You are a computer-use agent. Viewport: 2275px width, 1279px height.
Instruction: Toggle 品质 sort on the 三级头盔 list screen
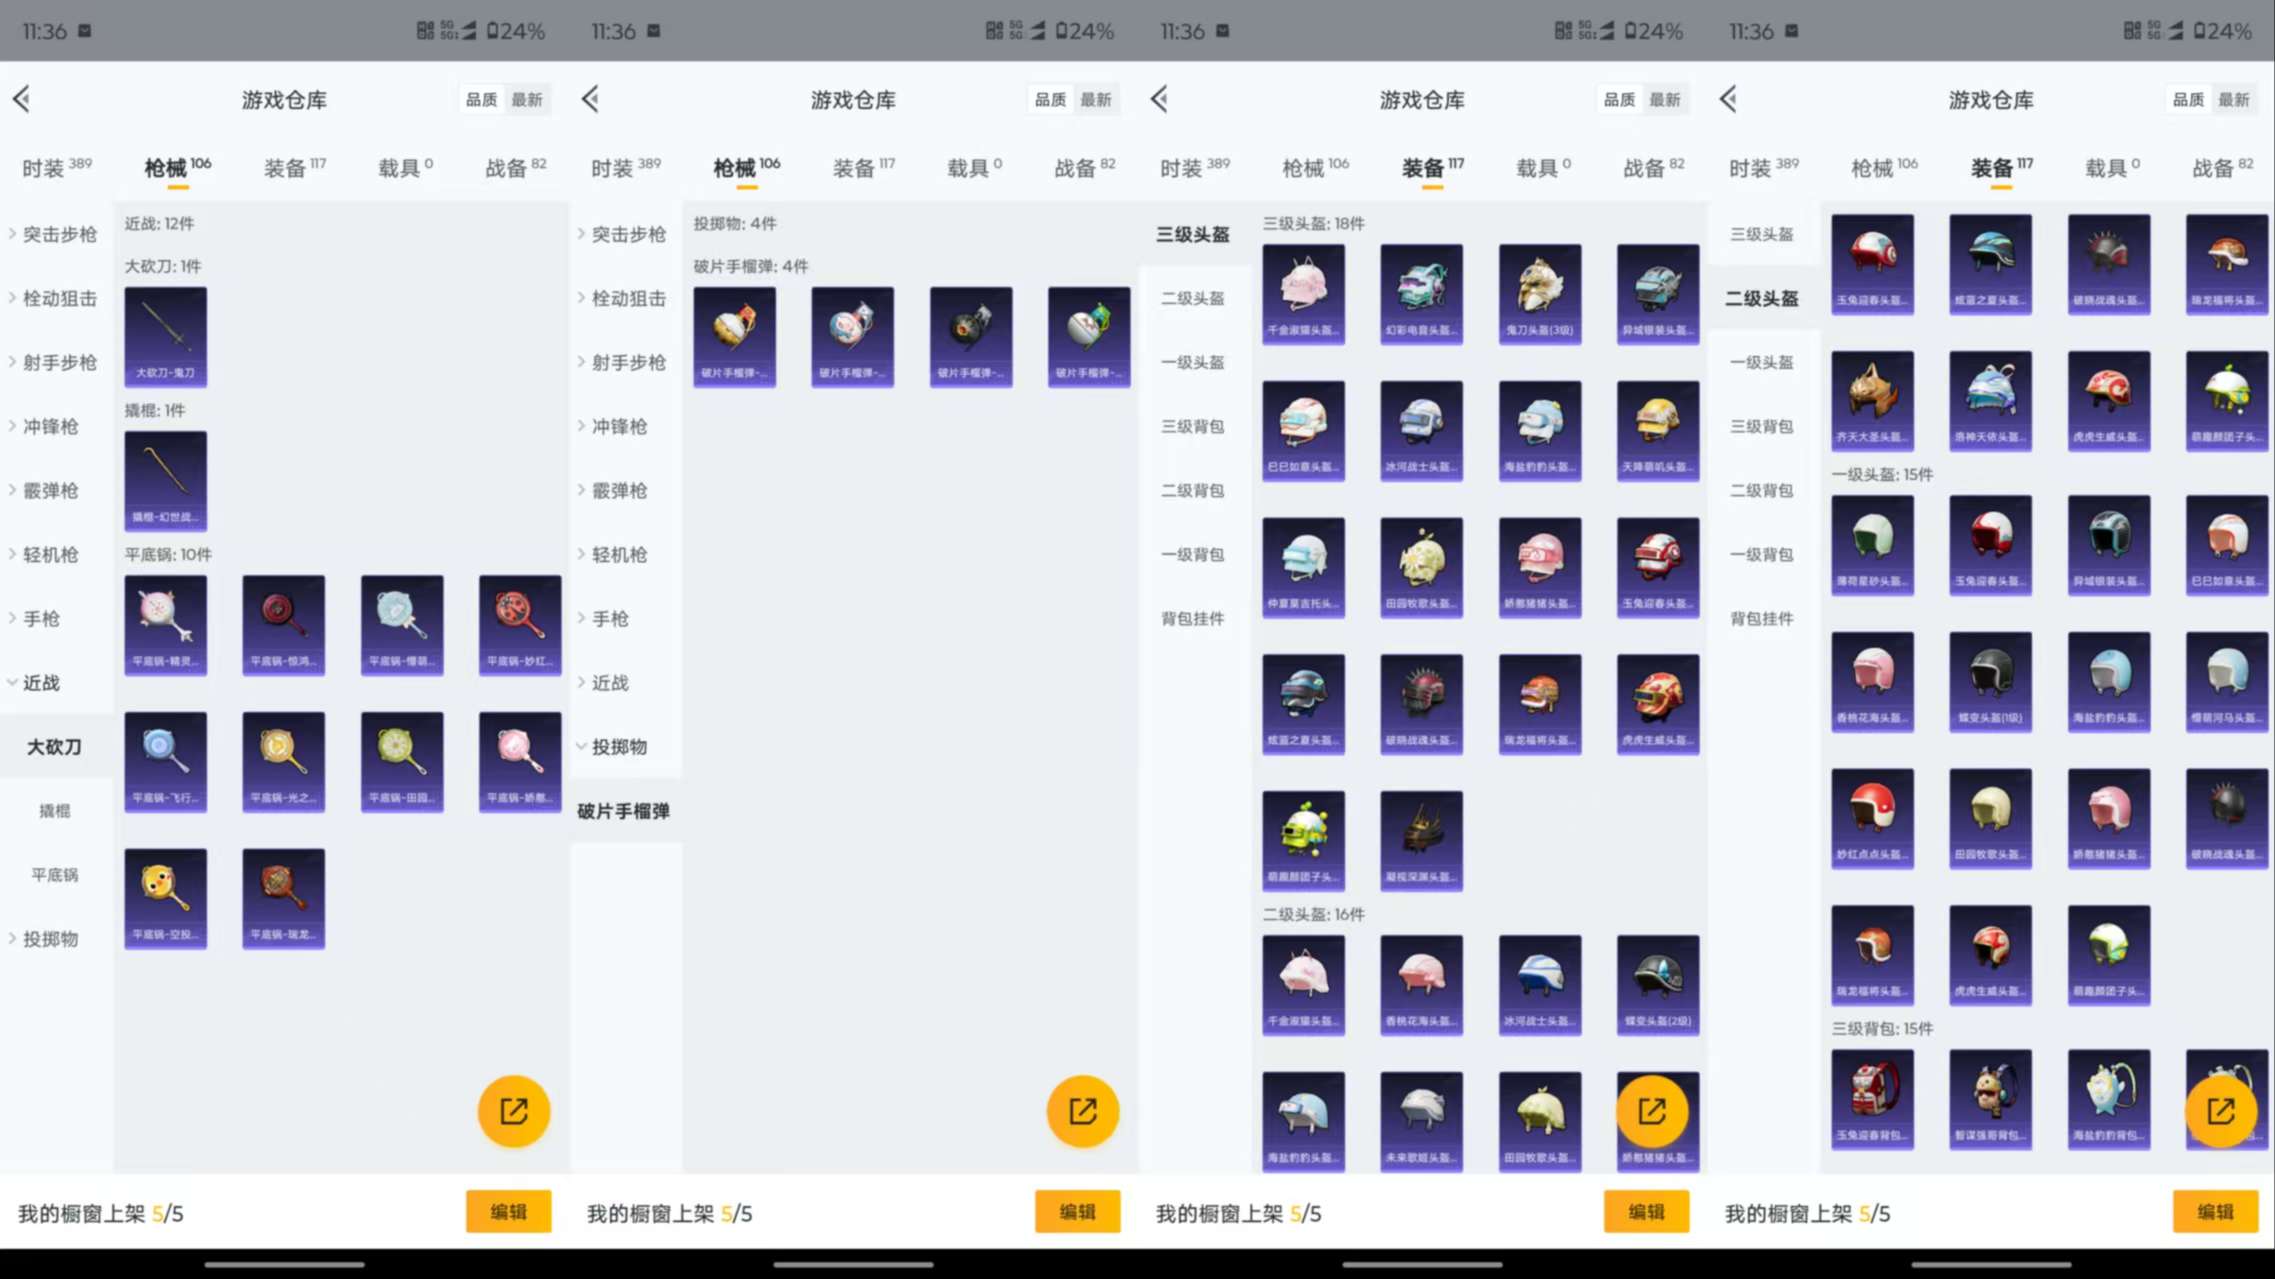[1619, 99]
